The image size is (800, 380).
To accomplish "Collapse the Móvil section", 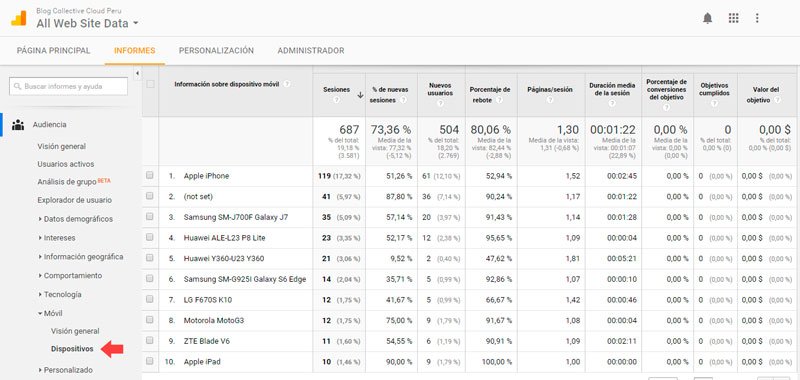I will coord(50,313).
